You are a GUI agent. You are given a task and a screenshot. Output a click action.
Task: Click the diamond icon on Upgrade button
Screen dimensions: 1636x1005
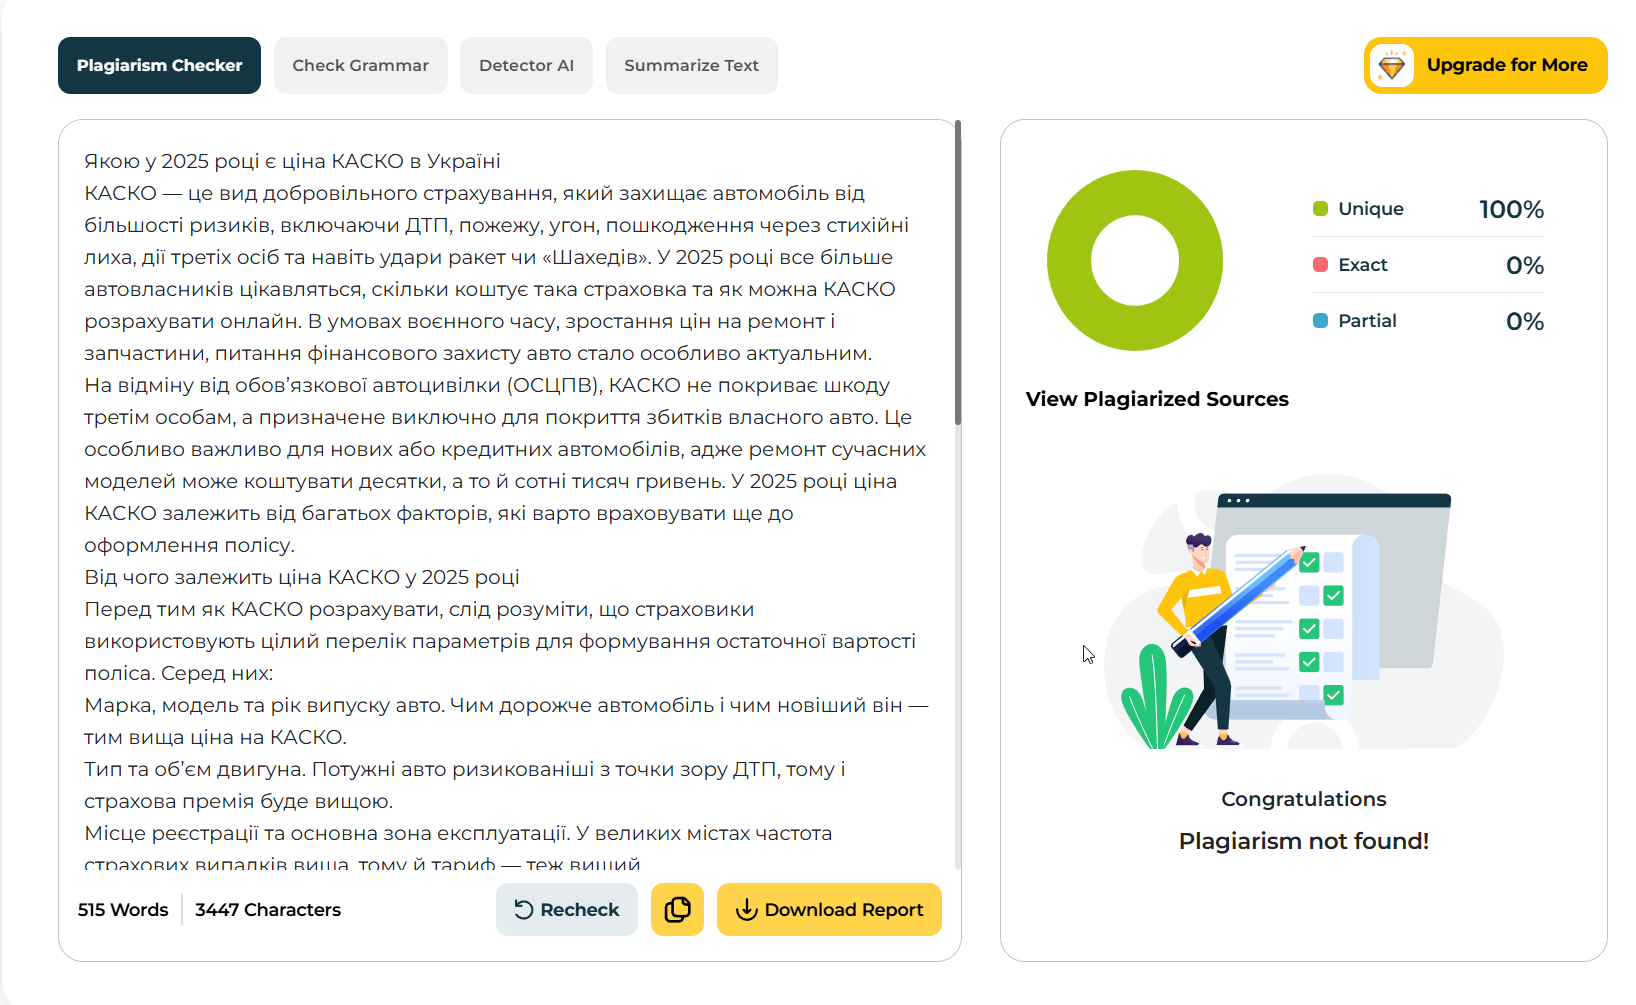point(1391,66)
